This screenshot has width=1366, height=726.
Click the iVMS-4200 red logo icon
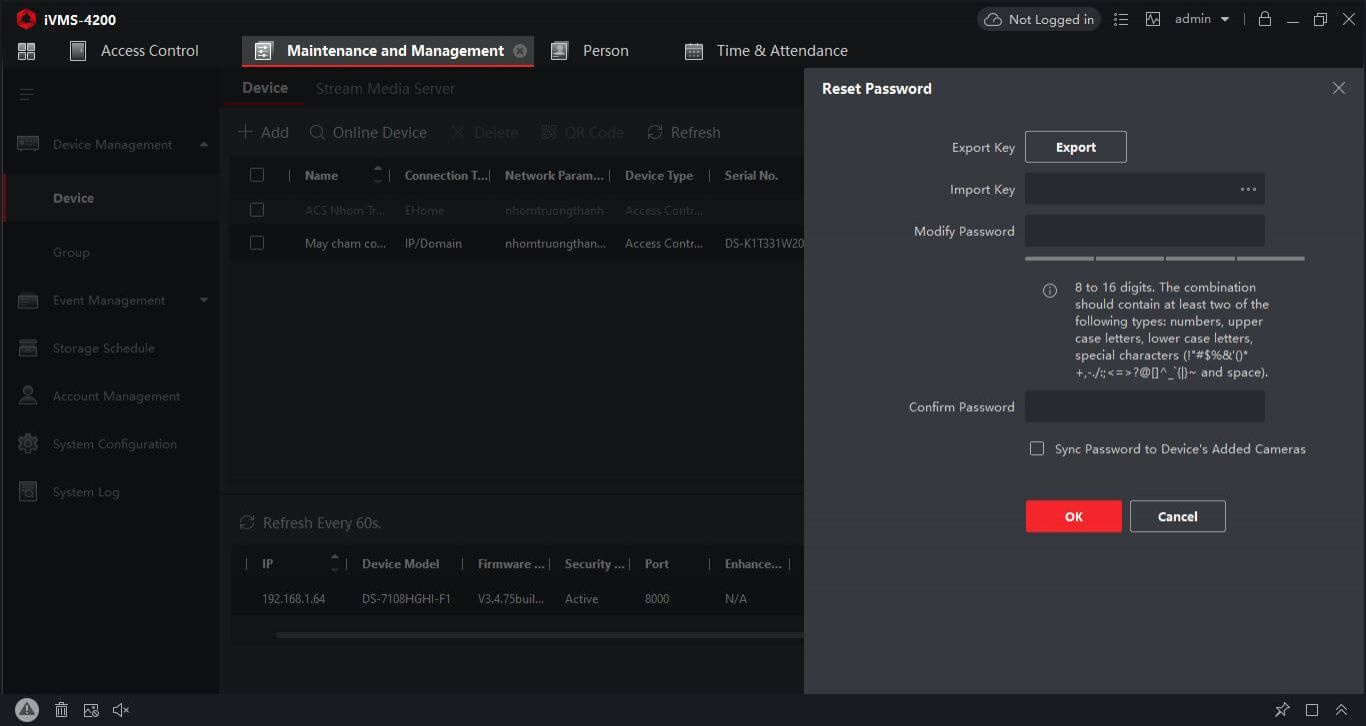26,19
